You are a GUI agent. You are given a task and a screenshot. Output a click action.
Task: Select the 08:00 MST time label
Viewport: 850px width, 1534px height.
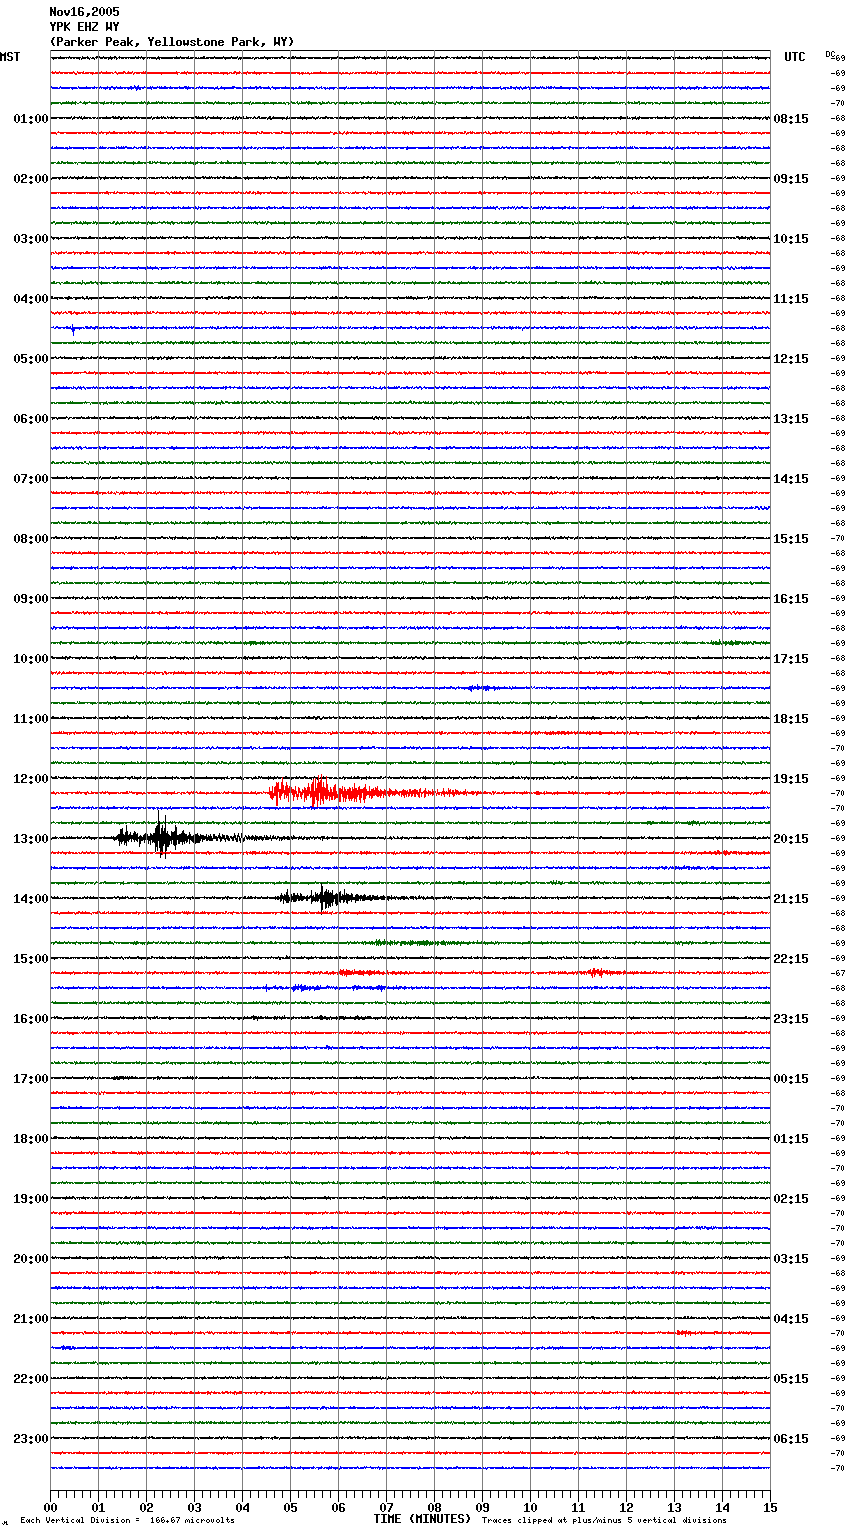[30, 539]
